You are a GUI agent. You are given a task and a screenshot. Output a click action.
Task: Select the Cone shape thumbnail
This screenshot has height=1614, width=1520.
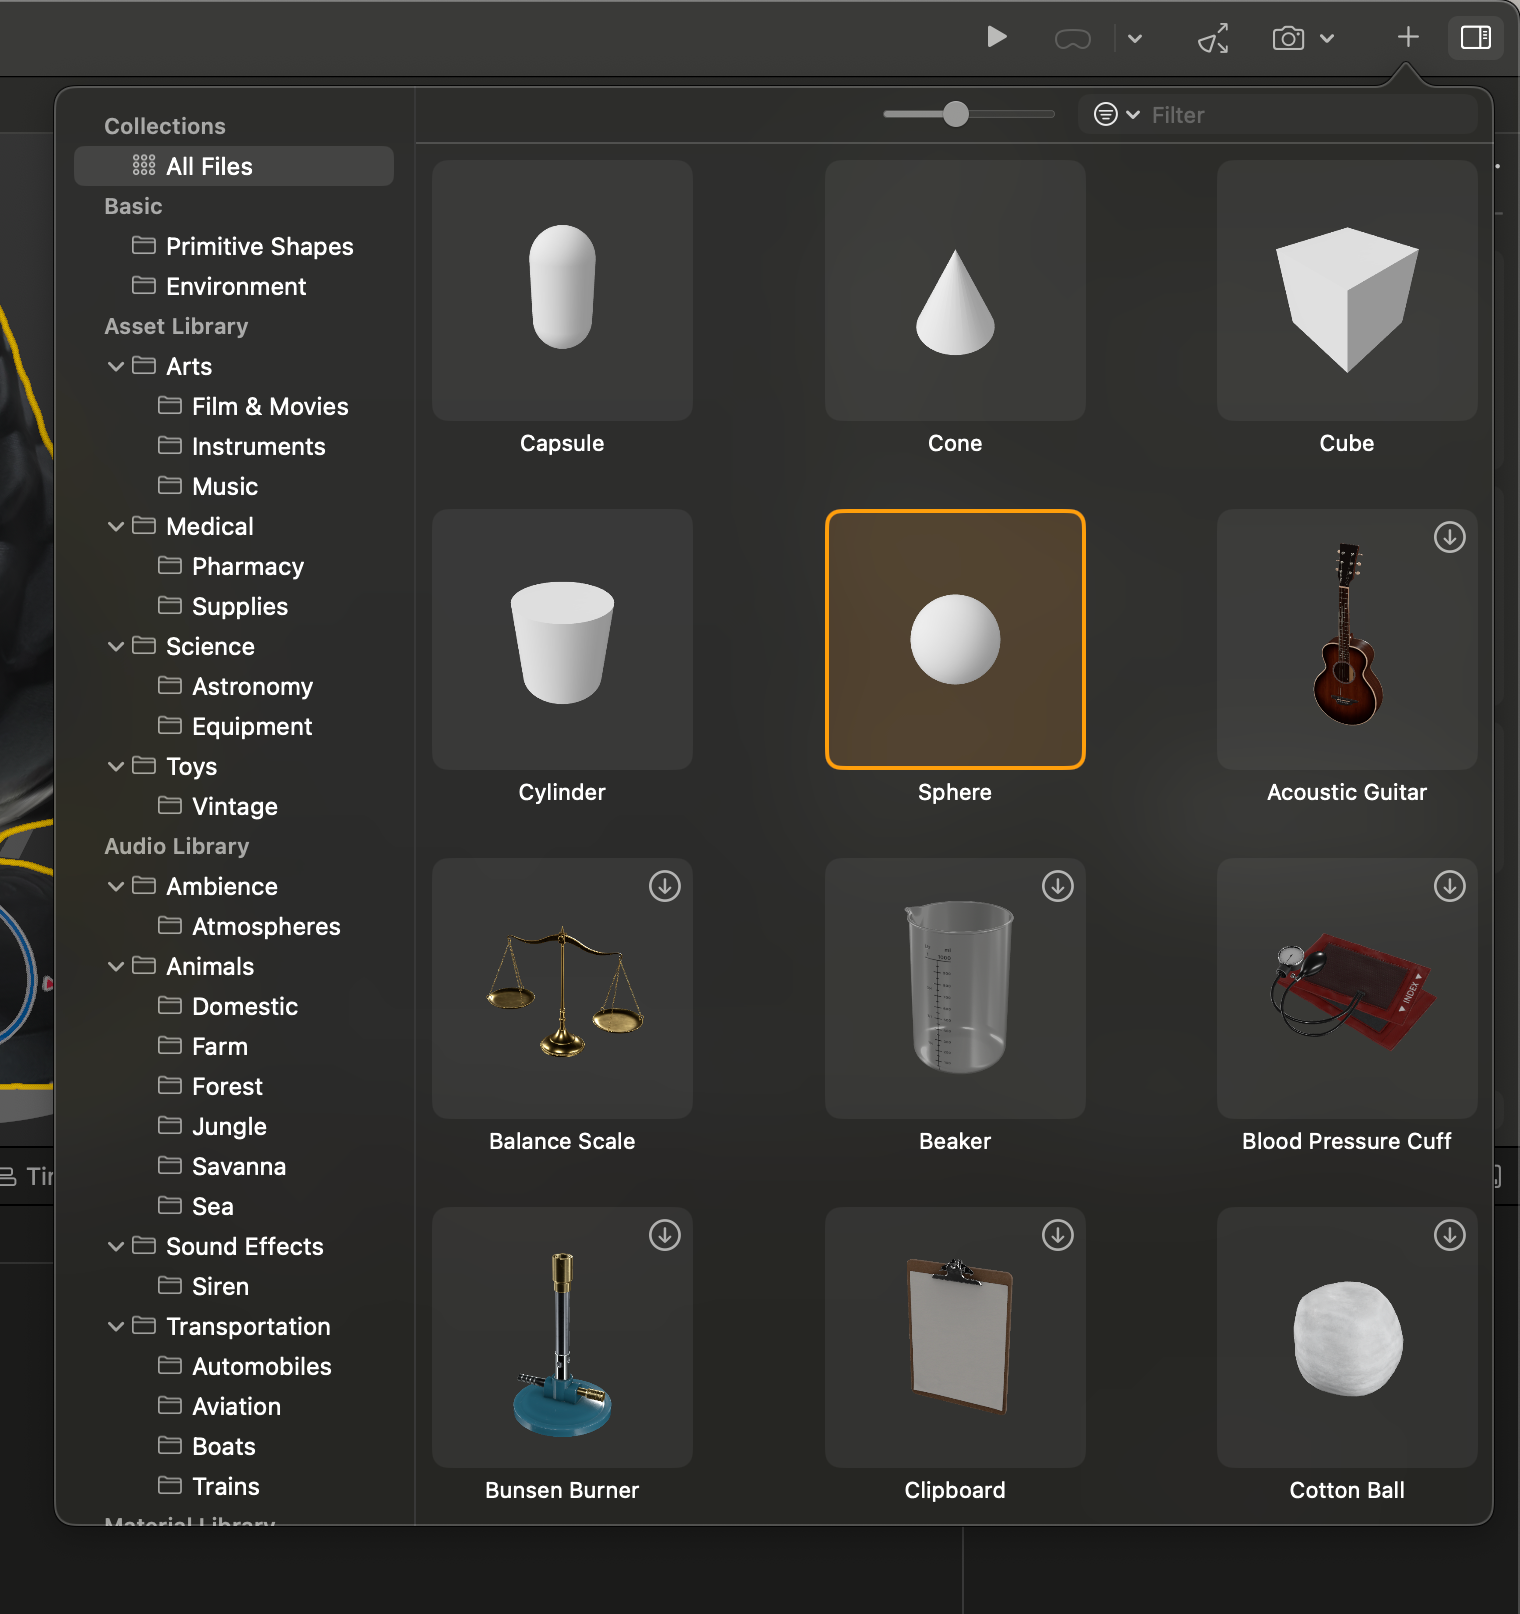coord(955,290)
